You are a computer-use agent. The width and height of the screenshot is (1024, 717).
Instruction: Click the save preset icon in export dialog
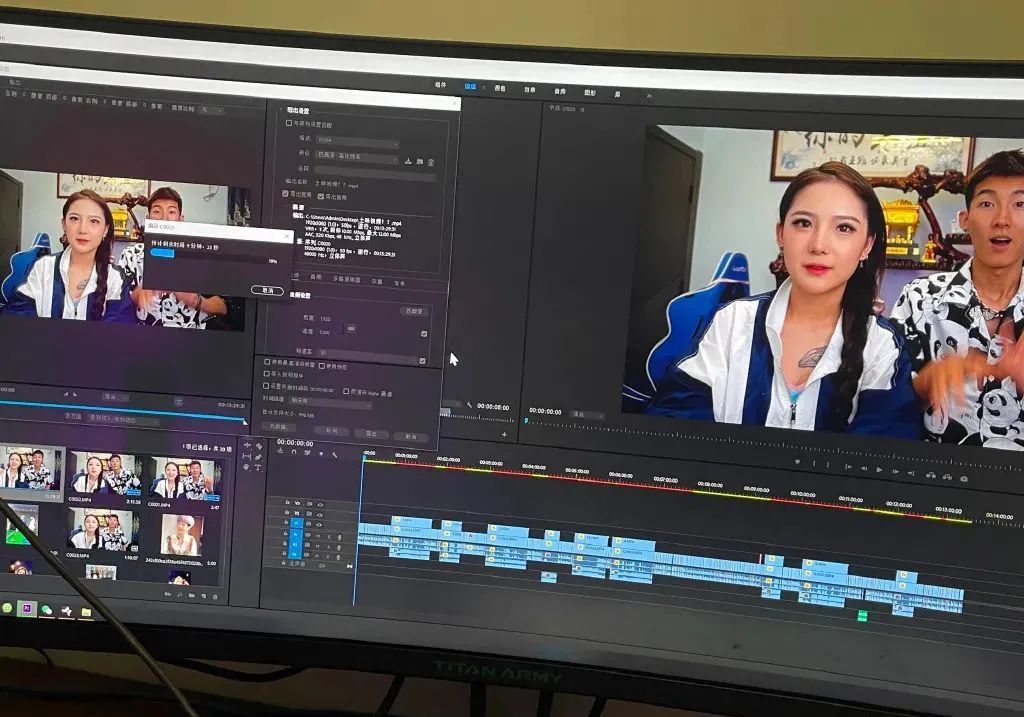tap(408, 161)
